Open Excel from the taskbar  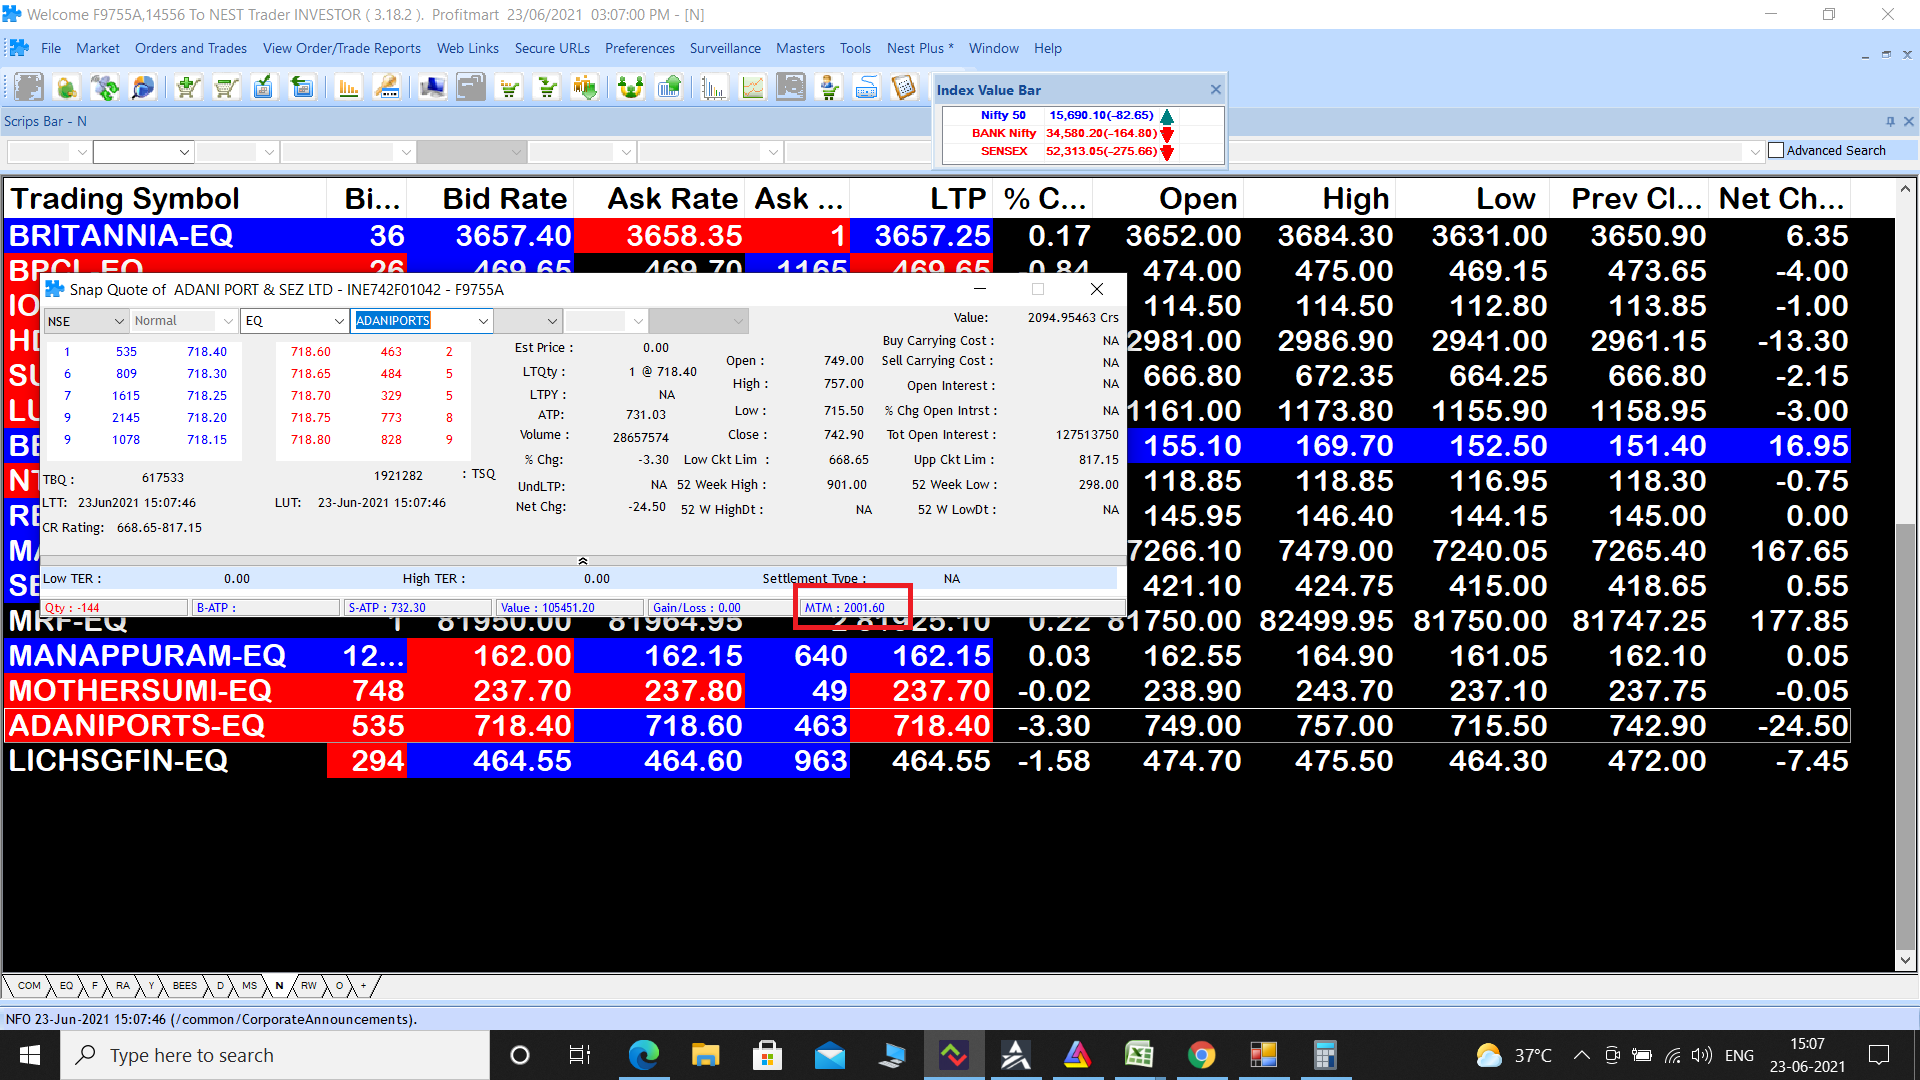[x=1139, y=1055]
